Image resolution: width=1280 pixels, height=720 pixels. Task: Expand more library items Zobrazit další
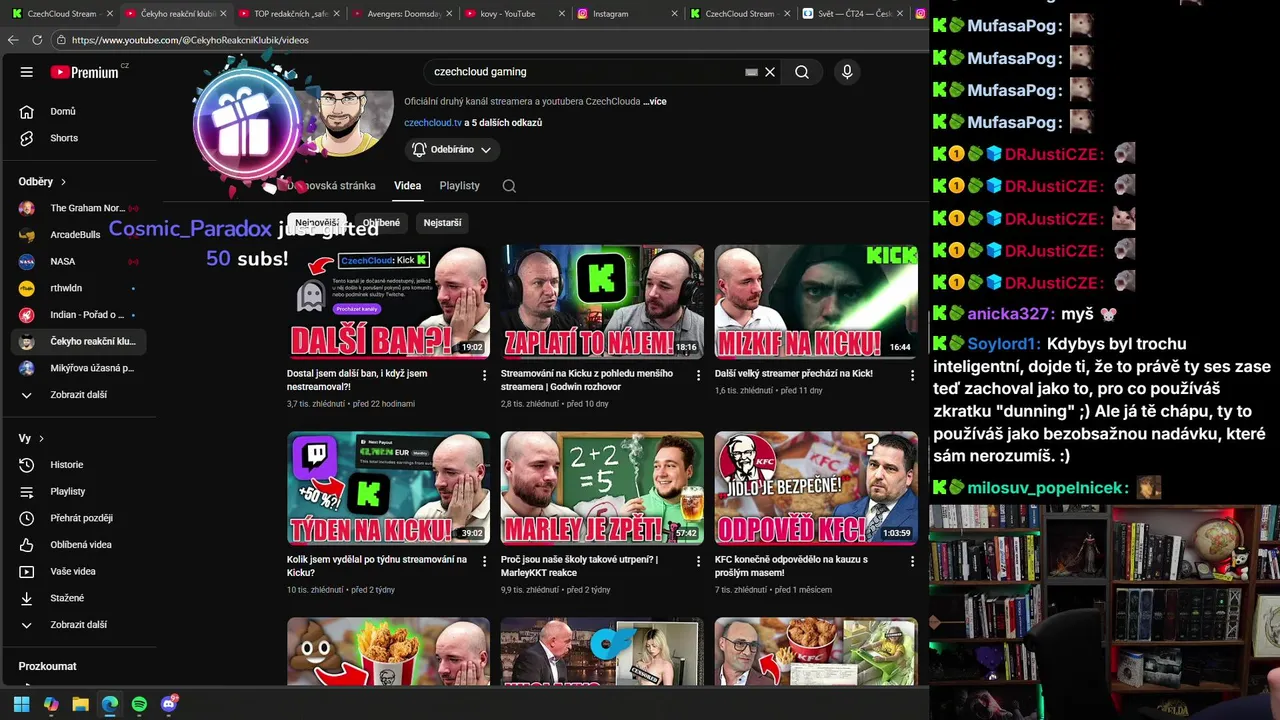click(x=77, y=625)
